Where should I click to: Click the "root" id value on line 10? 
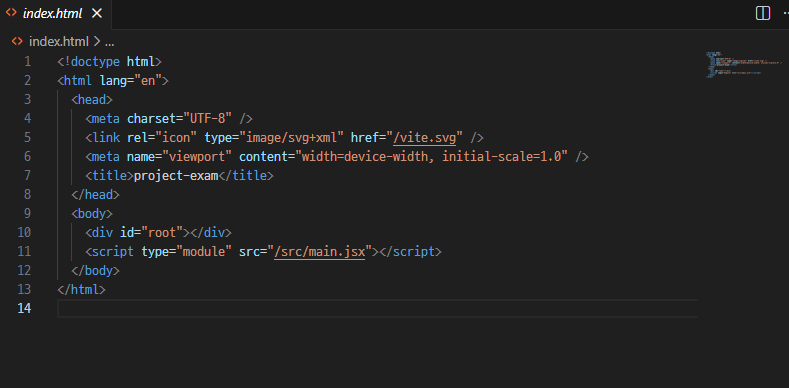[x=162, y=233]
